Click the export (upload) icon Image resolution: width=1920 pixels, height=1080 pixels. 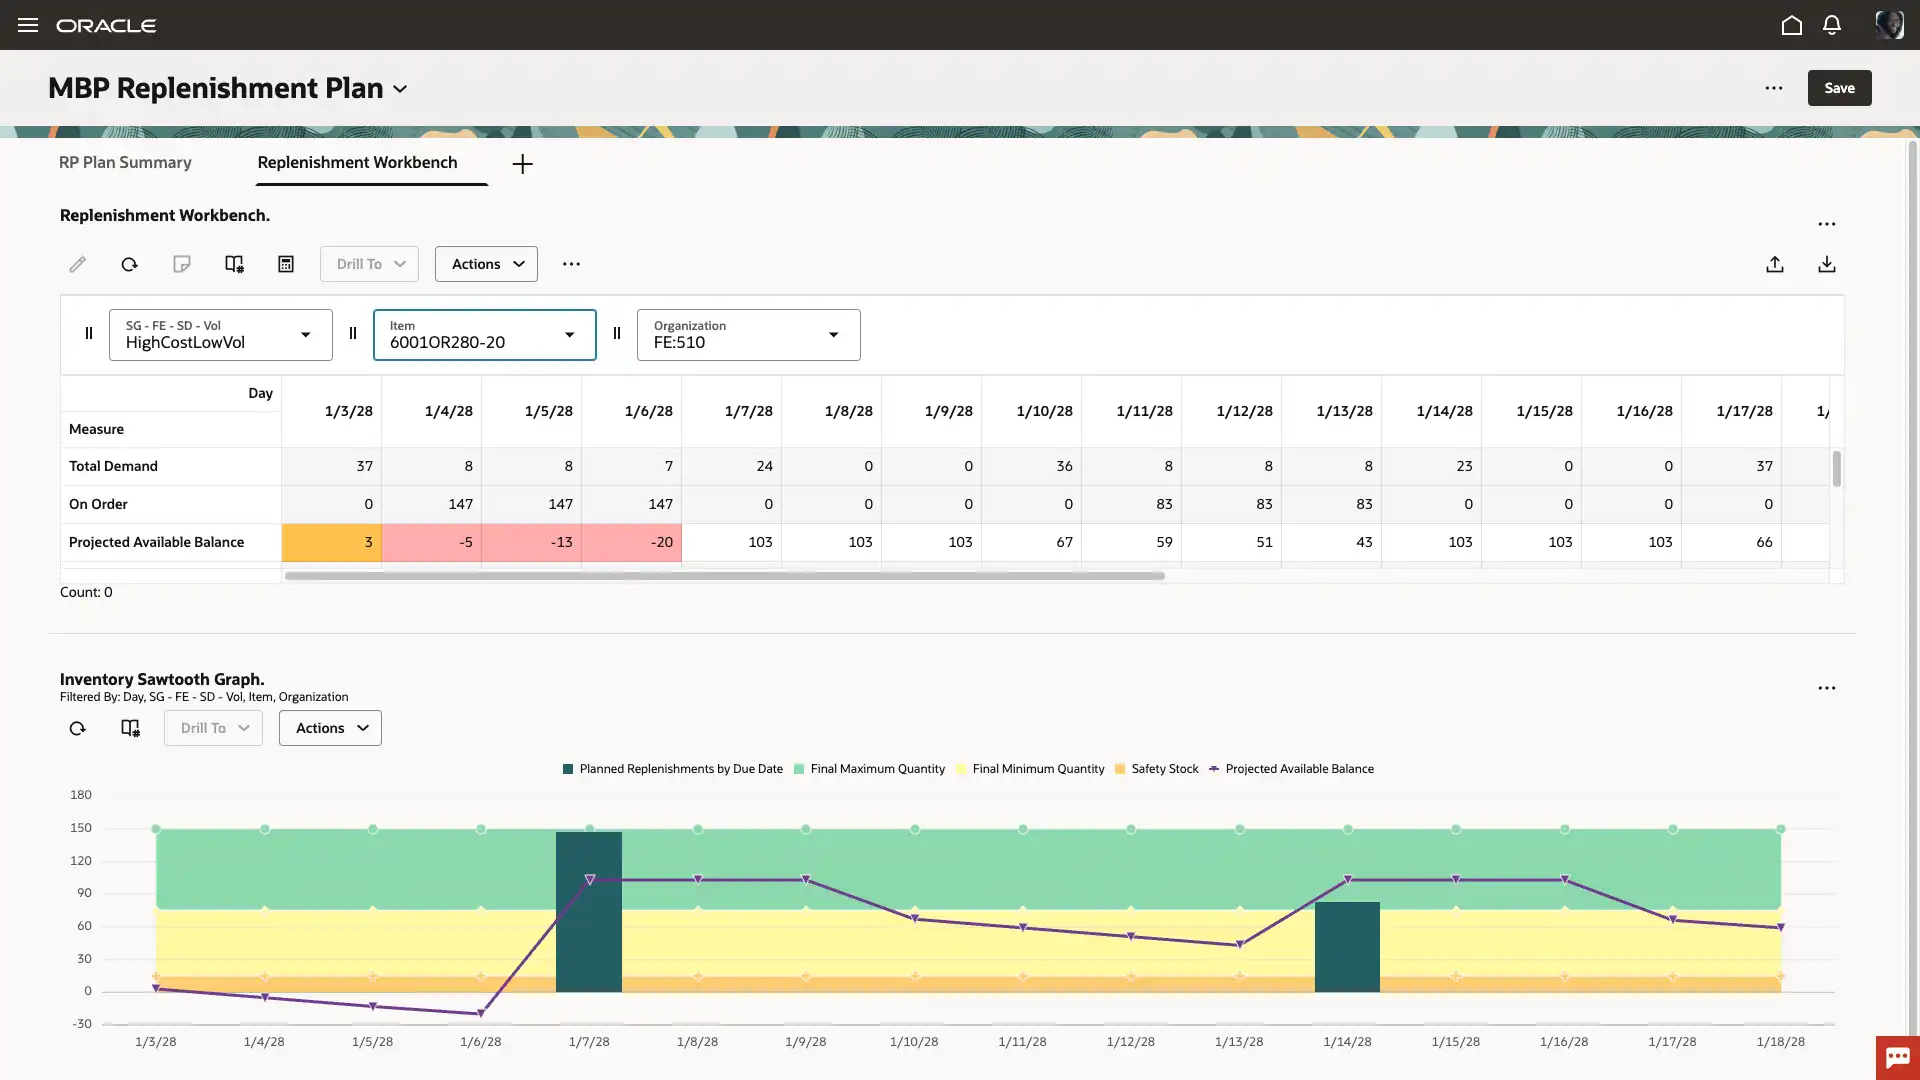pyautogui.click(x=1774, y=264)
